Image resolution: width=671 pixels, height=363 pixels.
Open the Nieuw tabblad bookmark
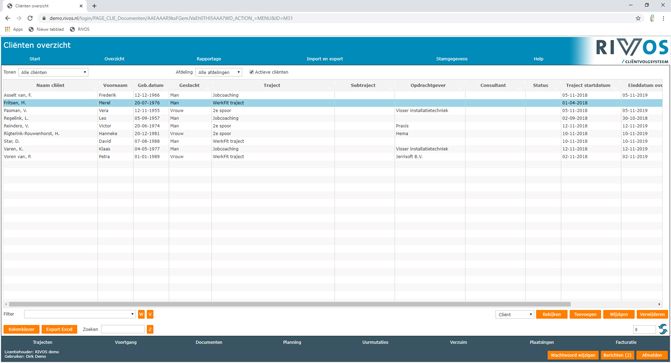[x=46, y=29]
